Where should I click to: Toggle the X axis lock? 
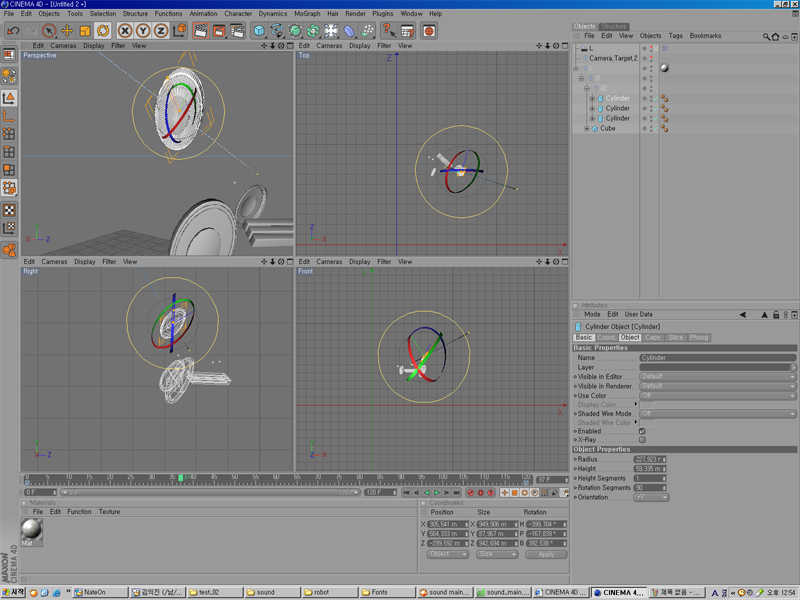[x=125, y=31]
